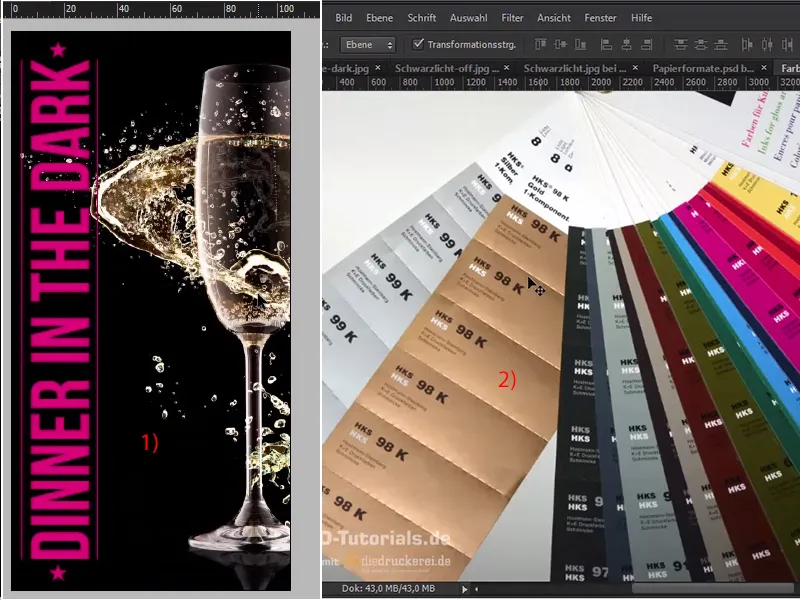Click the horizontal ruler above the flyer document
The height and width of the screenshot is (600, 800).
coord(161,9)
